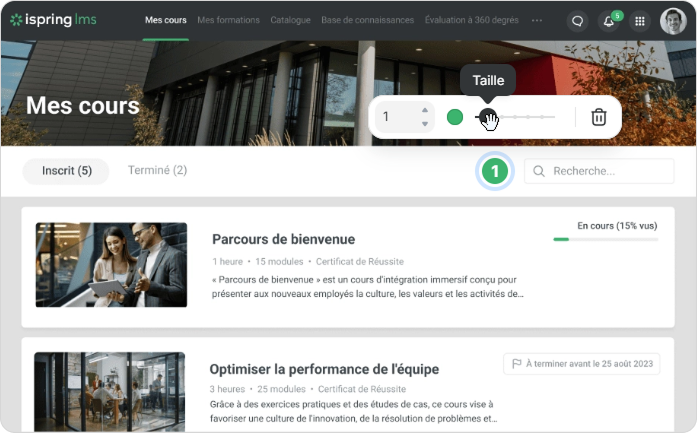Increase the marker number with up arrow
The height and width of the screenshot is (433, 697).
[x=425, y=111]
